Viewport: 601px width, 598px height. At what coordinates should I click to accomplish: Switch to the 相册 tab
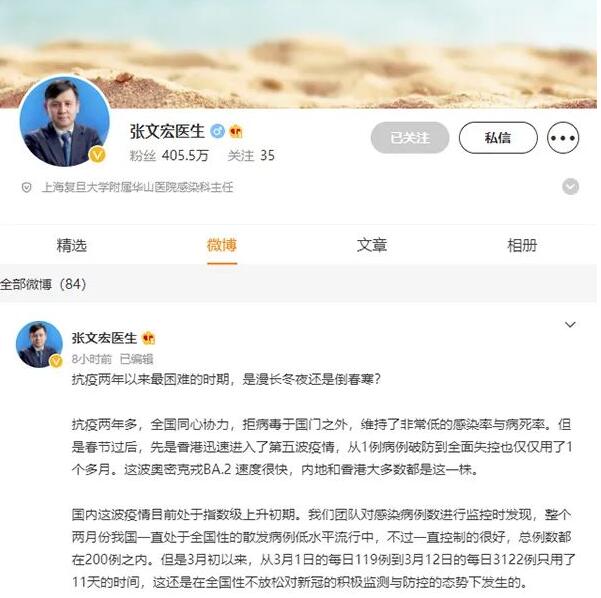coord(522,245)
